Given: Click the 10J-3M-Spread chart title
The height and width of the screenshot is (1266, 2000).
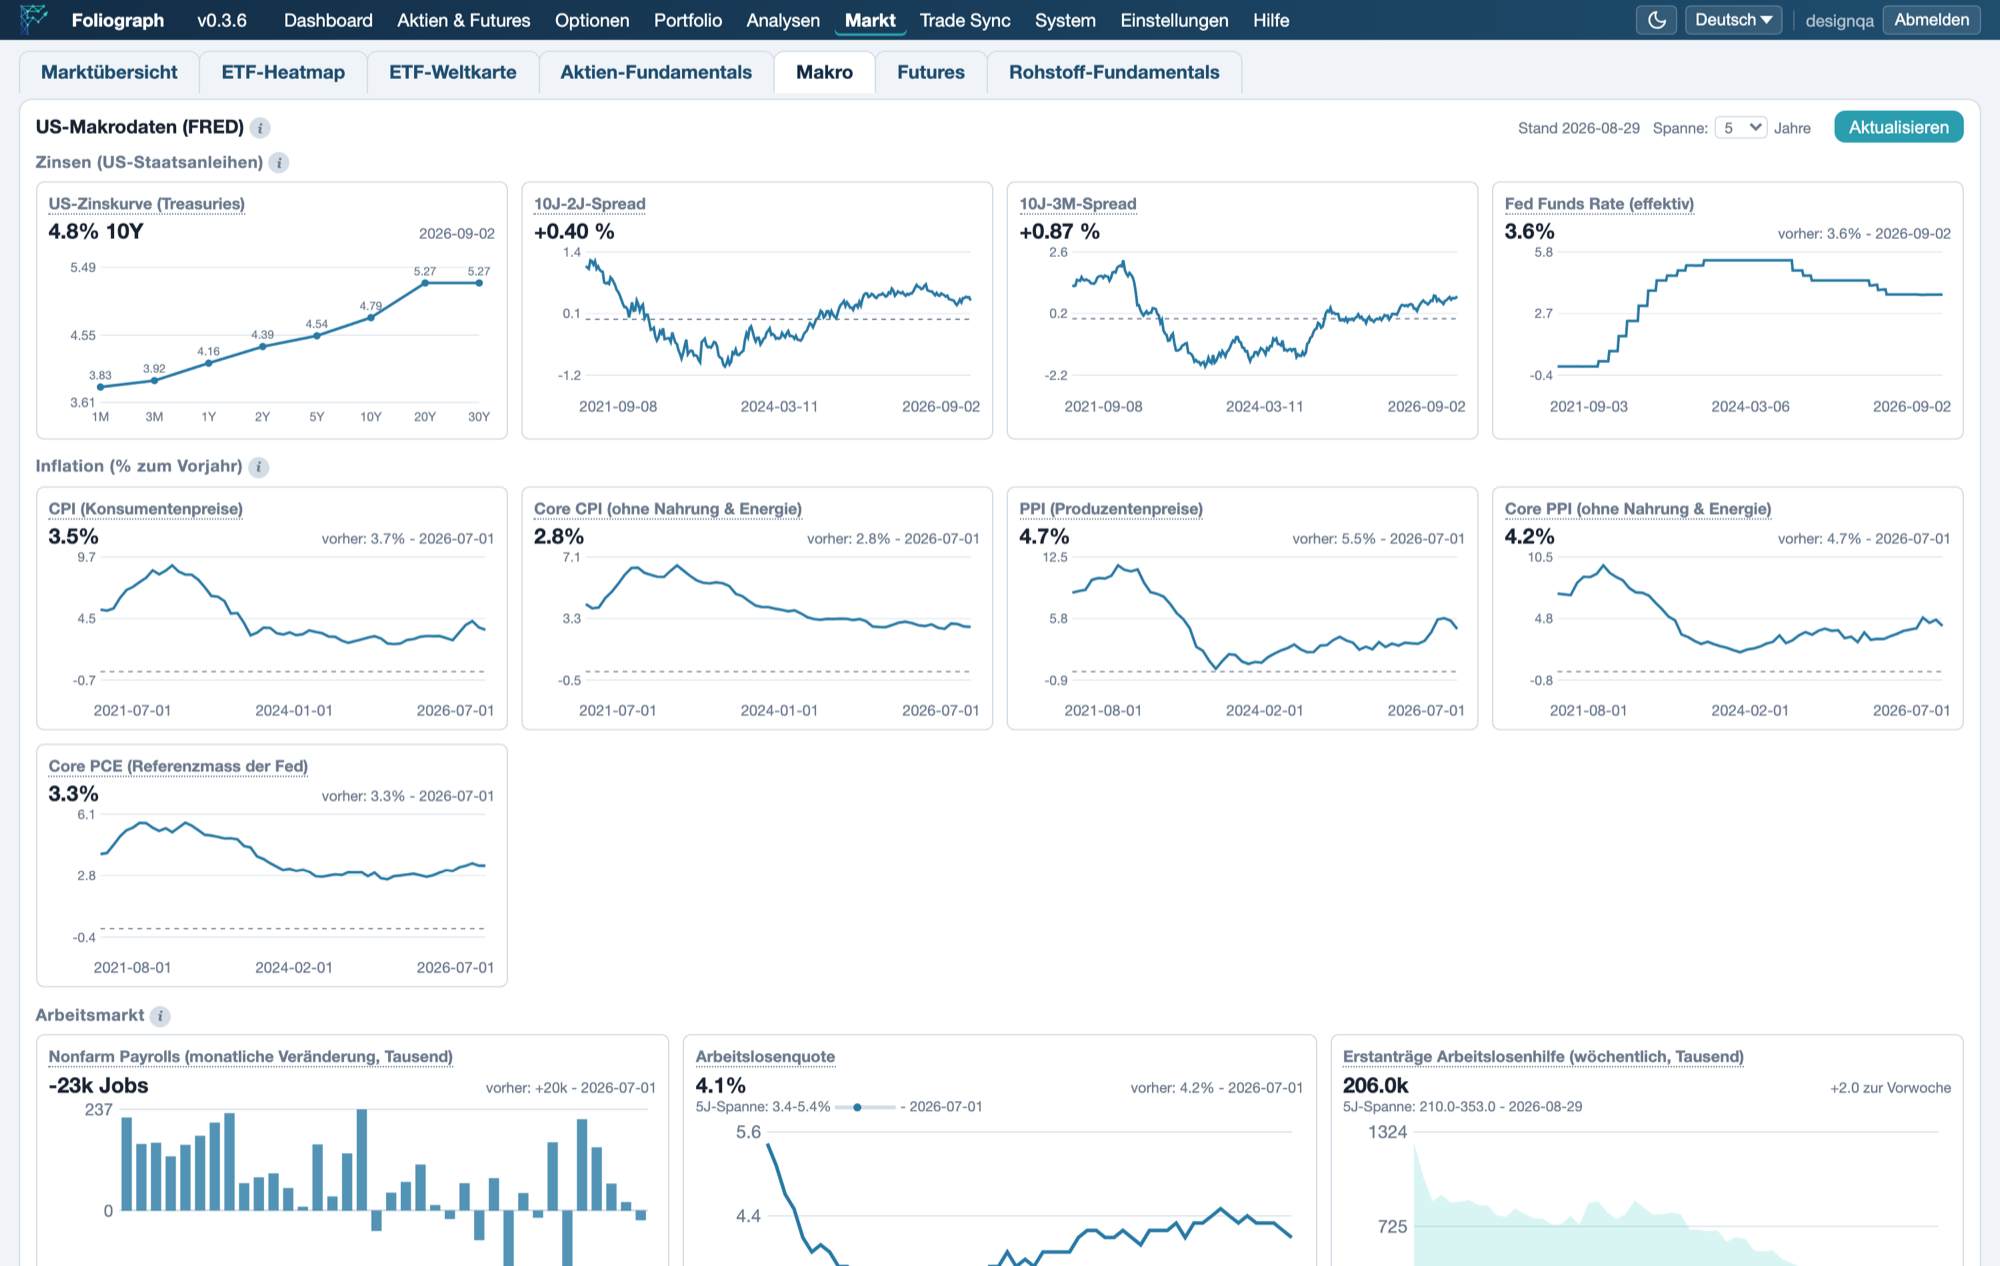Looking at the screenshot, I should point(1078,204).
